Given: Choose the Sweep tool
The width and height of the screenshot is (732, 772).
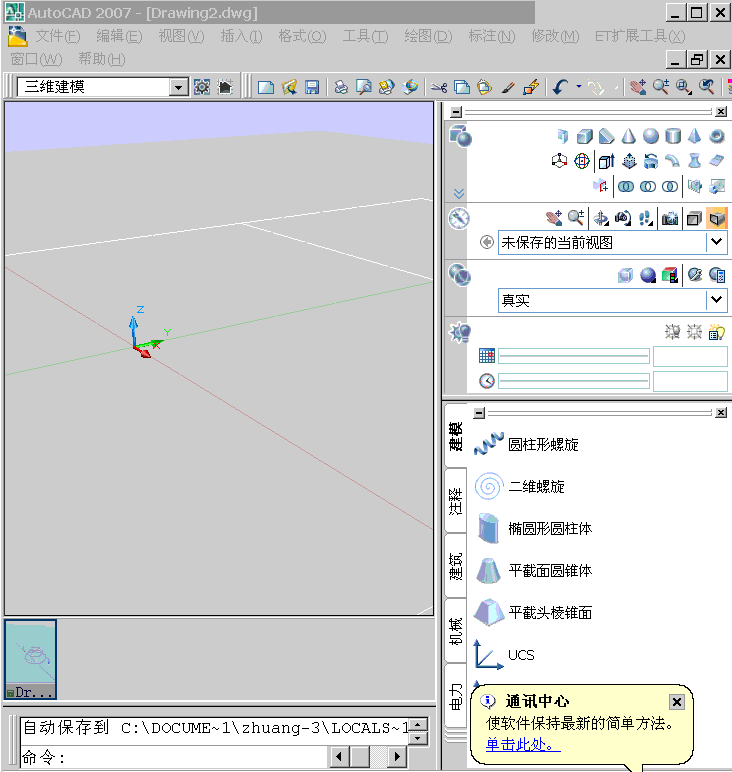Looking at the screenshot, I should point(672,161).
